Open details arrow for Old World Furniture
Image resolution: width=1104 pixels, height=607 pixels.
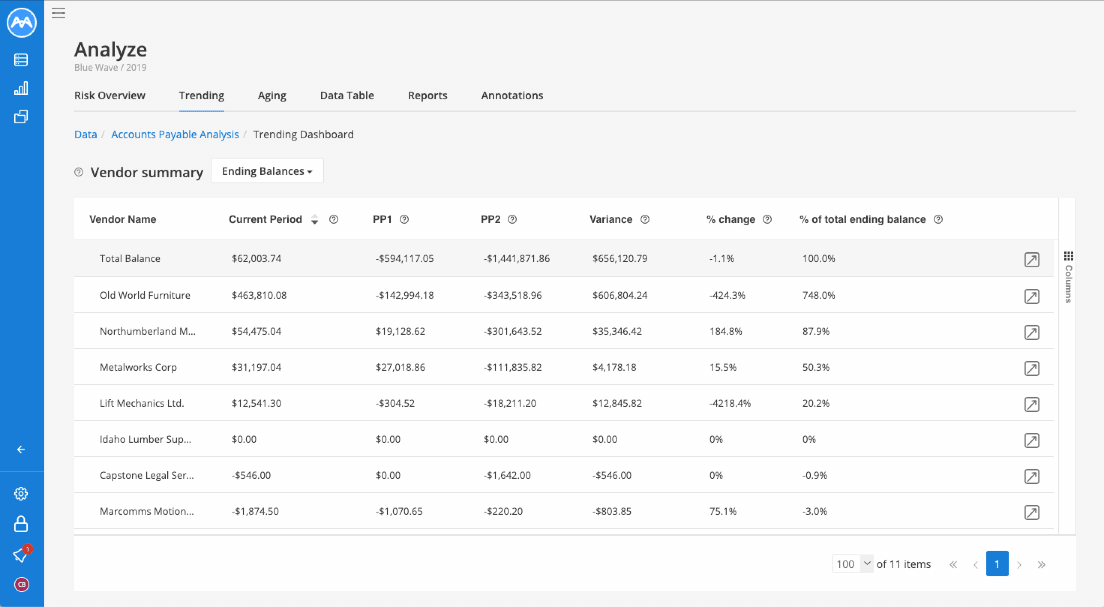pos(1031,296)
